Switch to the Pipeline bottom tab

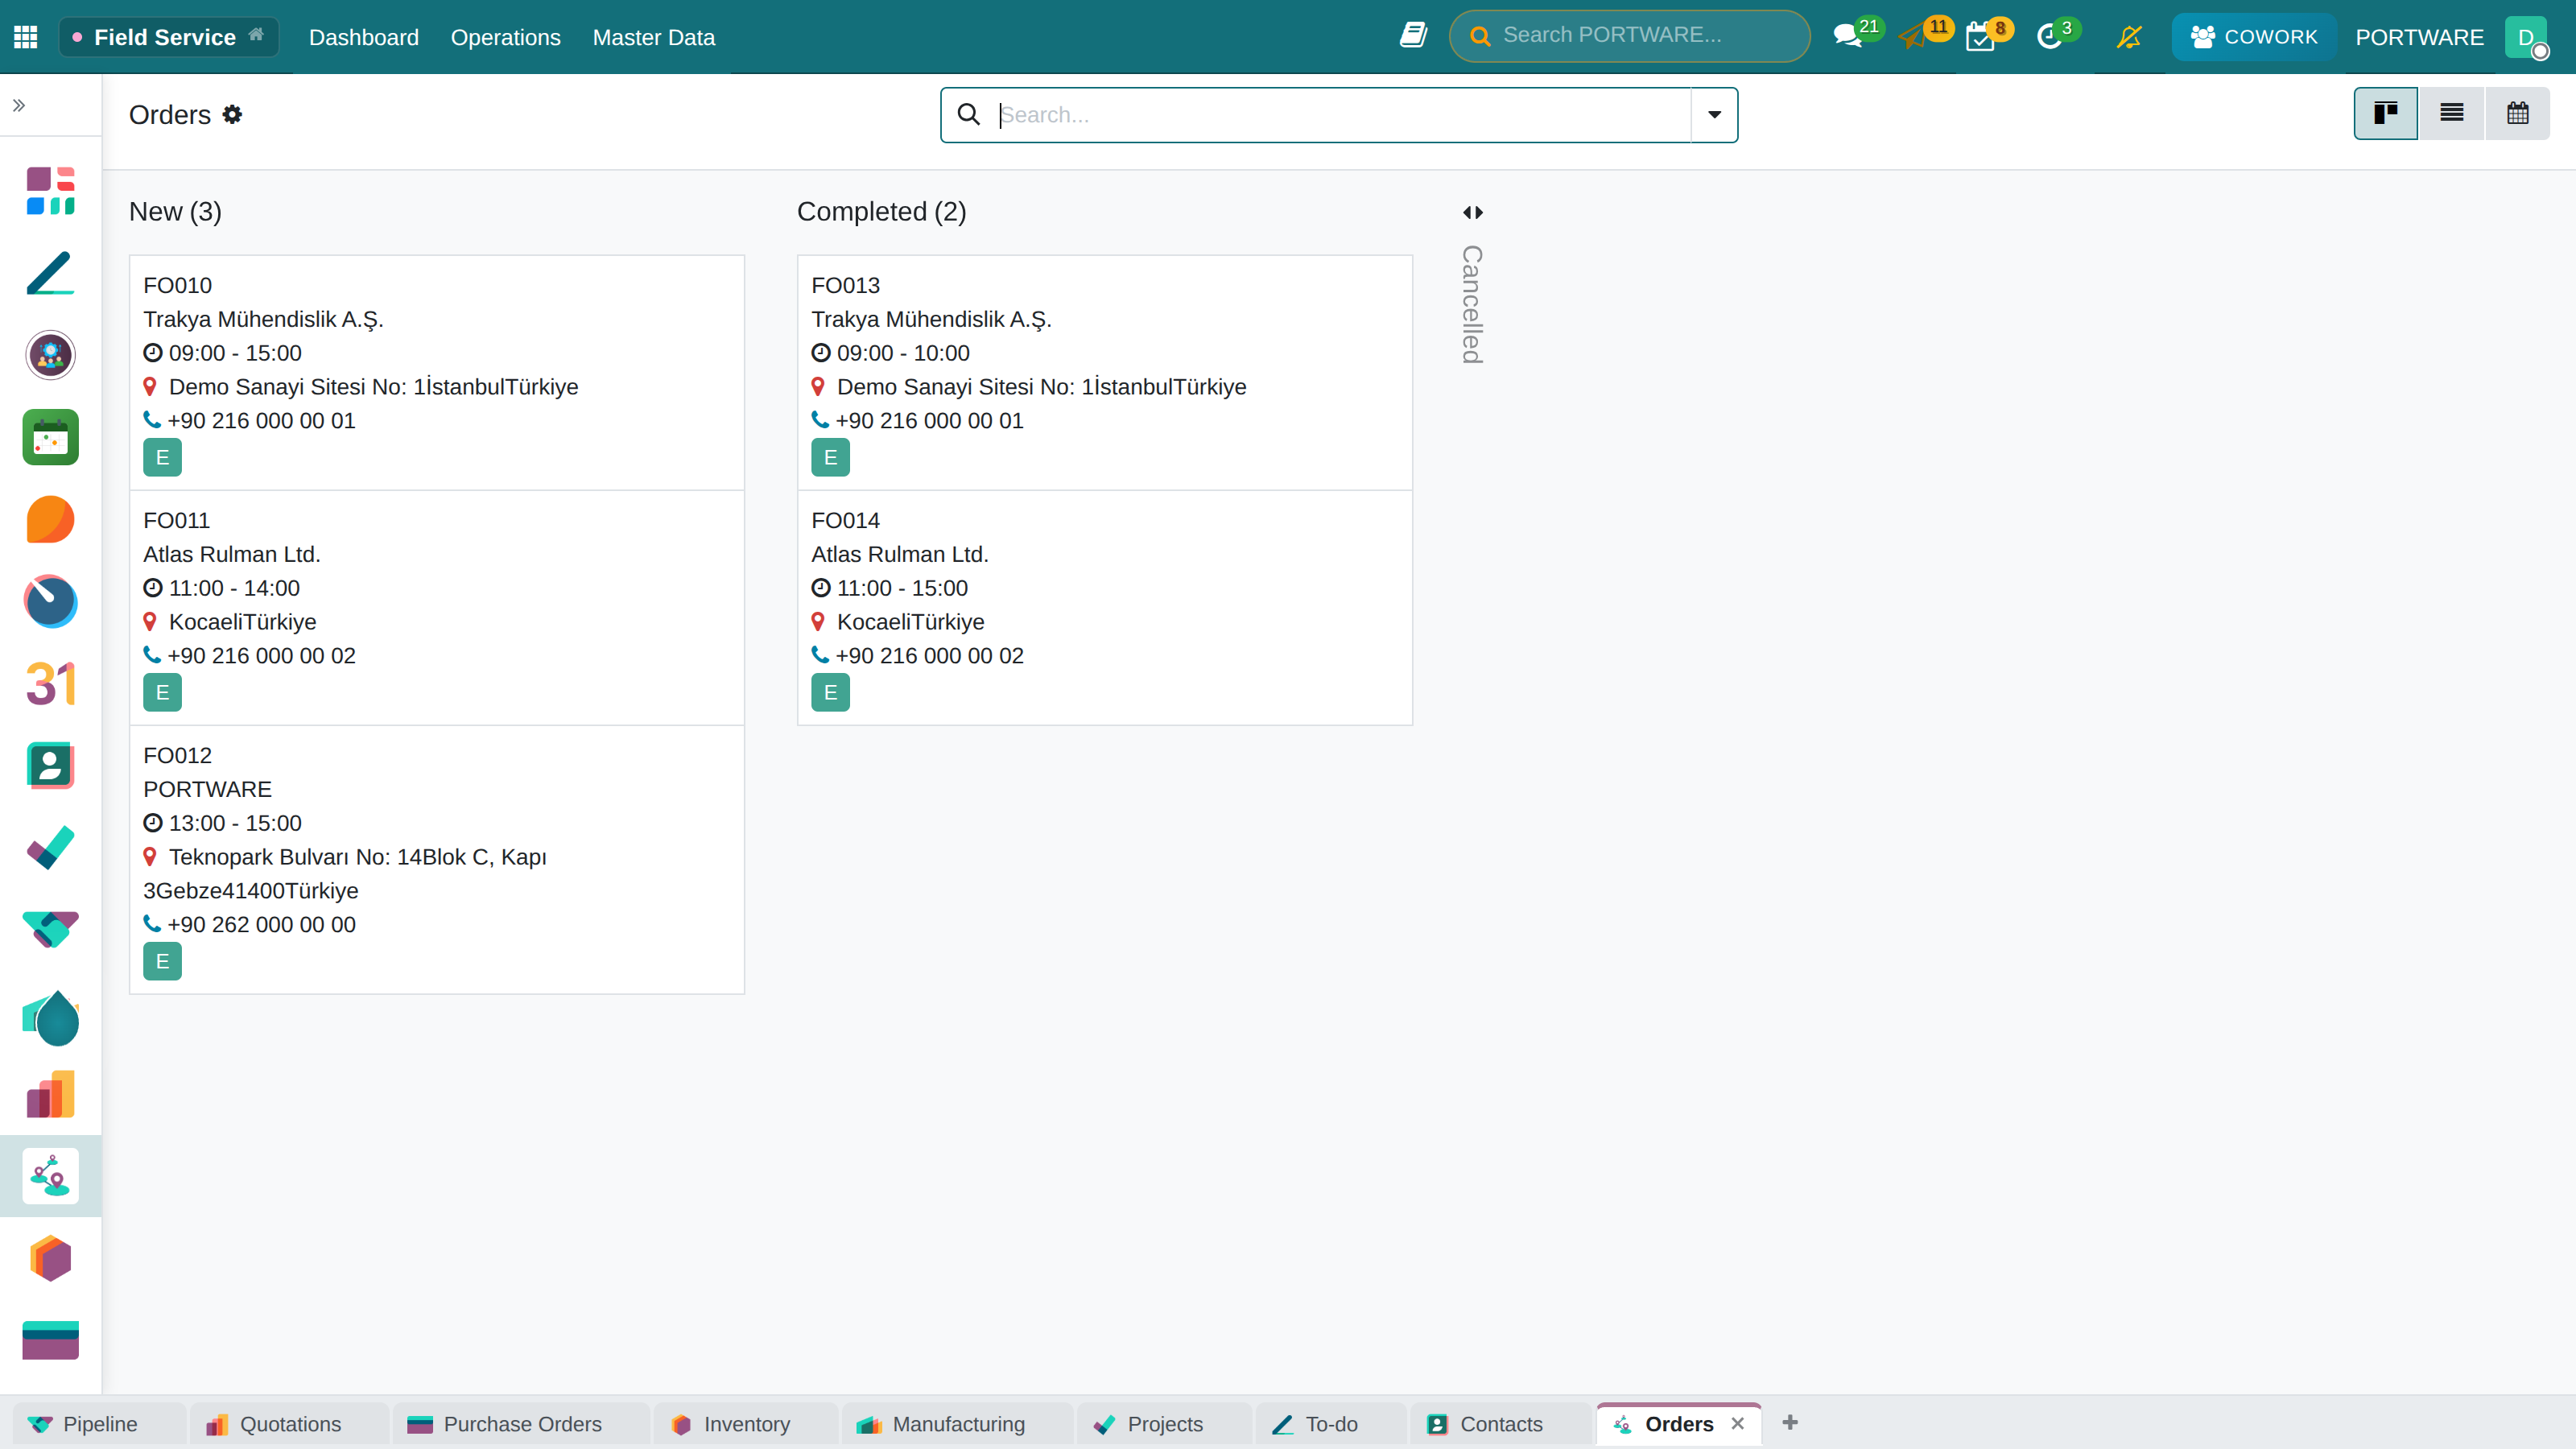(99, 1424)
